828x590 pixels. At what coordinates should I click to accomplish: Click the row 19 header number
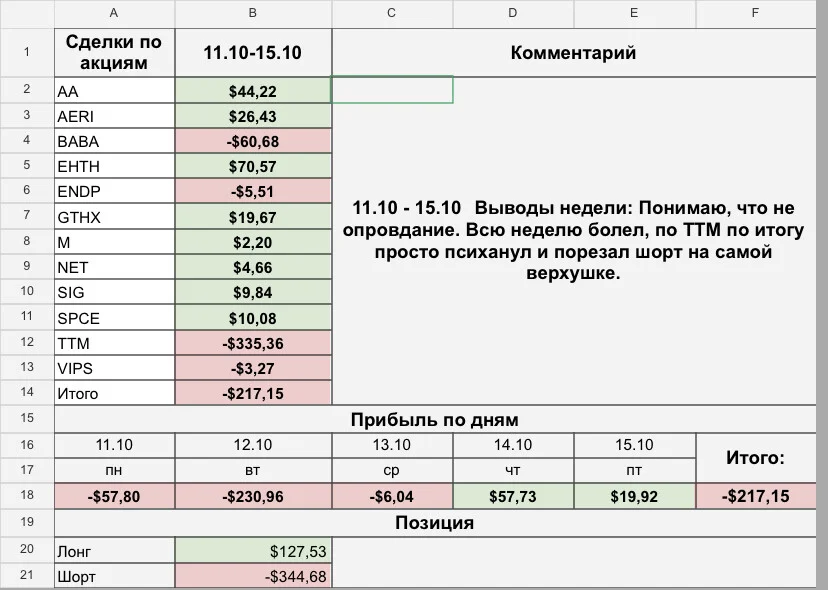coord(27,522)
